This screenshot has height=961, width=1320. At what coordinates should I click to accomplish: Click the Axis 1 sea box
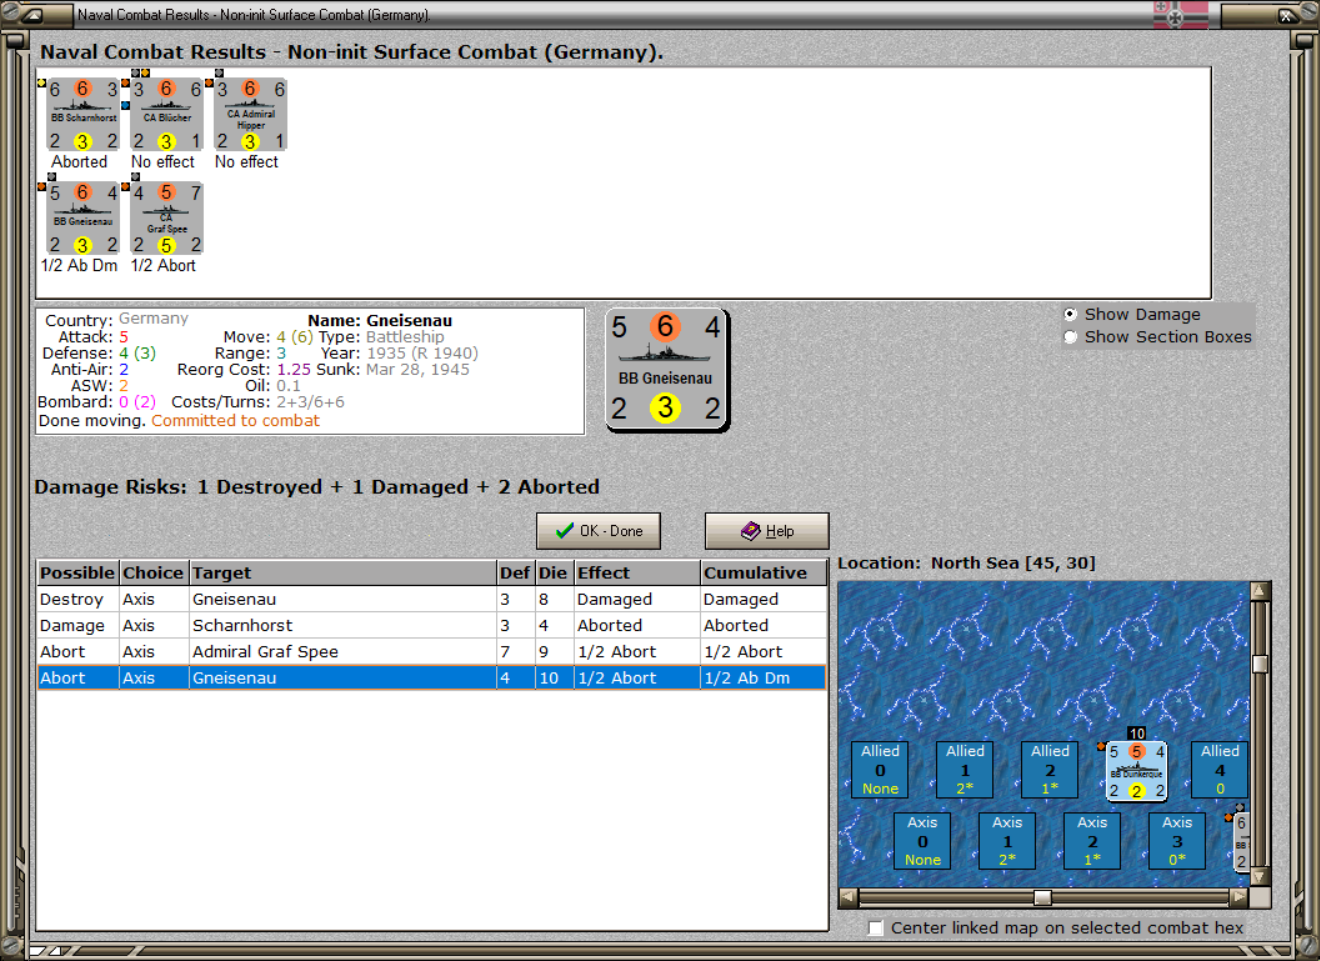pyautogui.click(x=1007, y=840)
